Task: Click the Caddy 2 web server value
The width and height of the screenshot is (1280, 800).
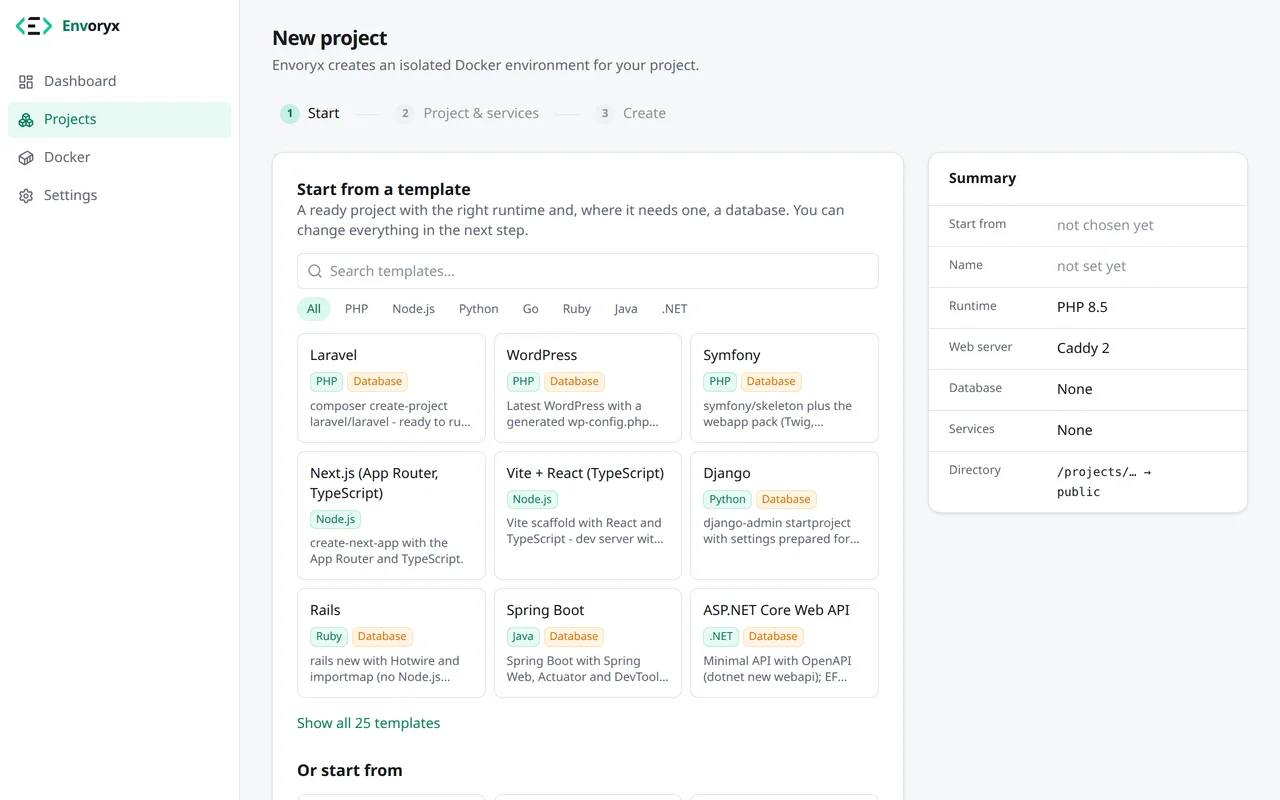Action: click(x=1083, y=348)
